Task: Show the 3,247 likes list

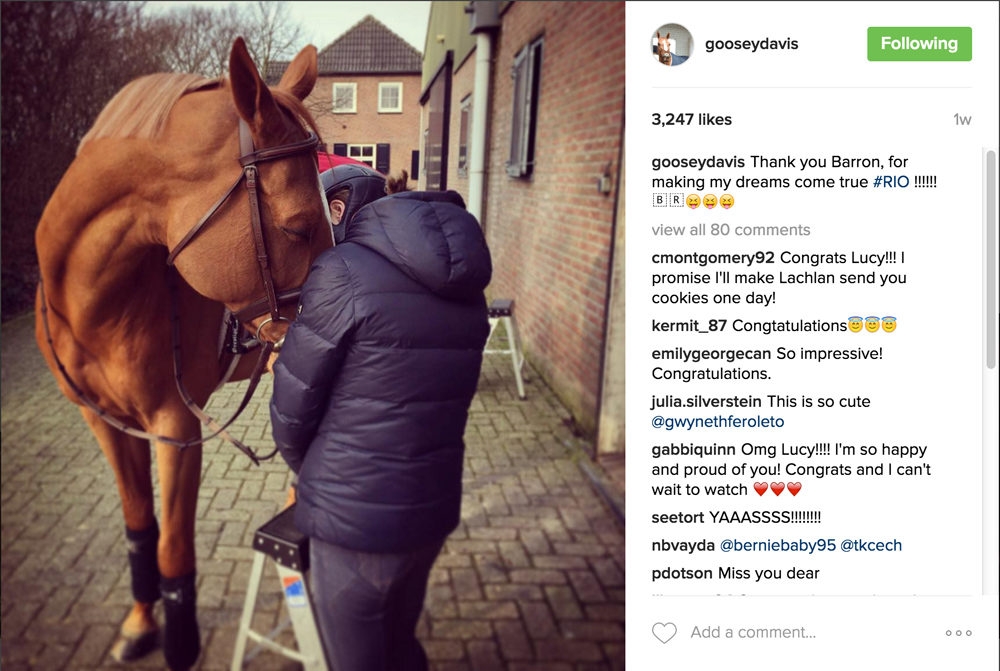Action: coord(691,119)
